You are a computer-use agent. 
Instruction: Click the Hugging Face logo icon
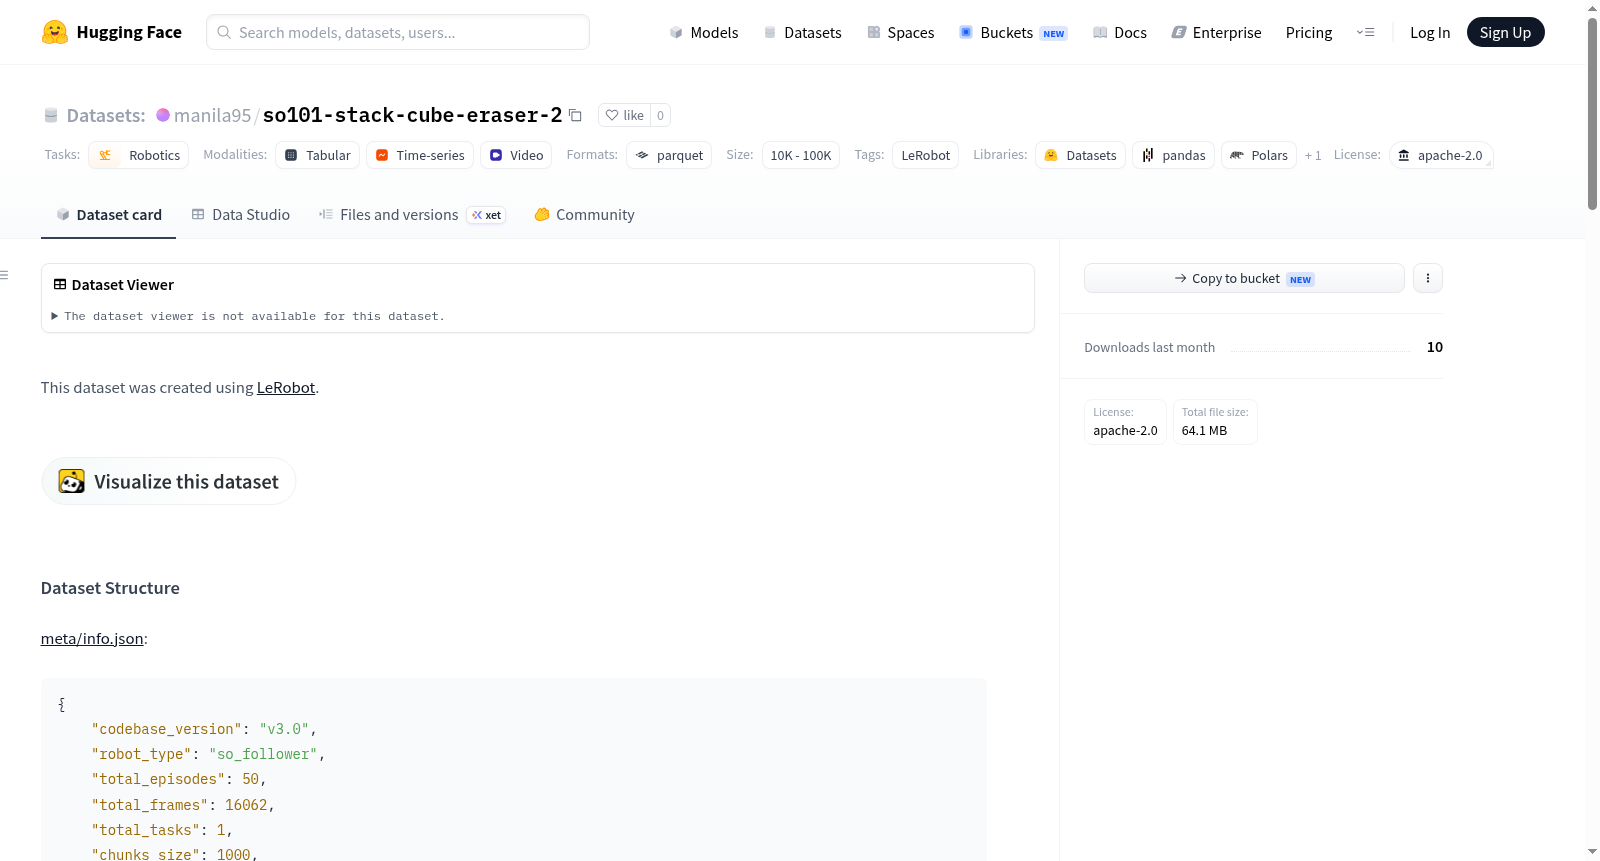[55, 32]
